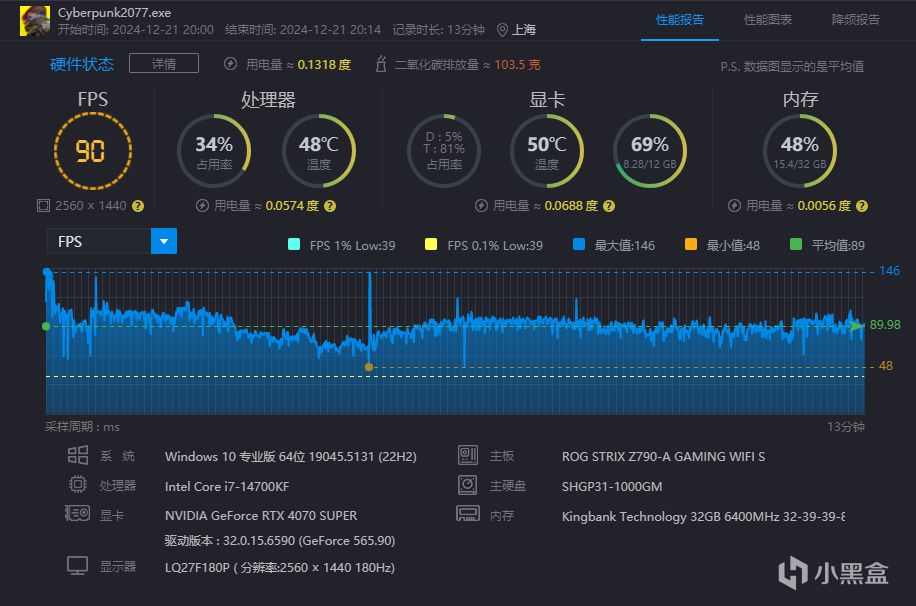Click the CPU chip icon beside 处理器 row

pos(78,484)
